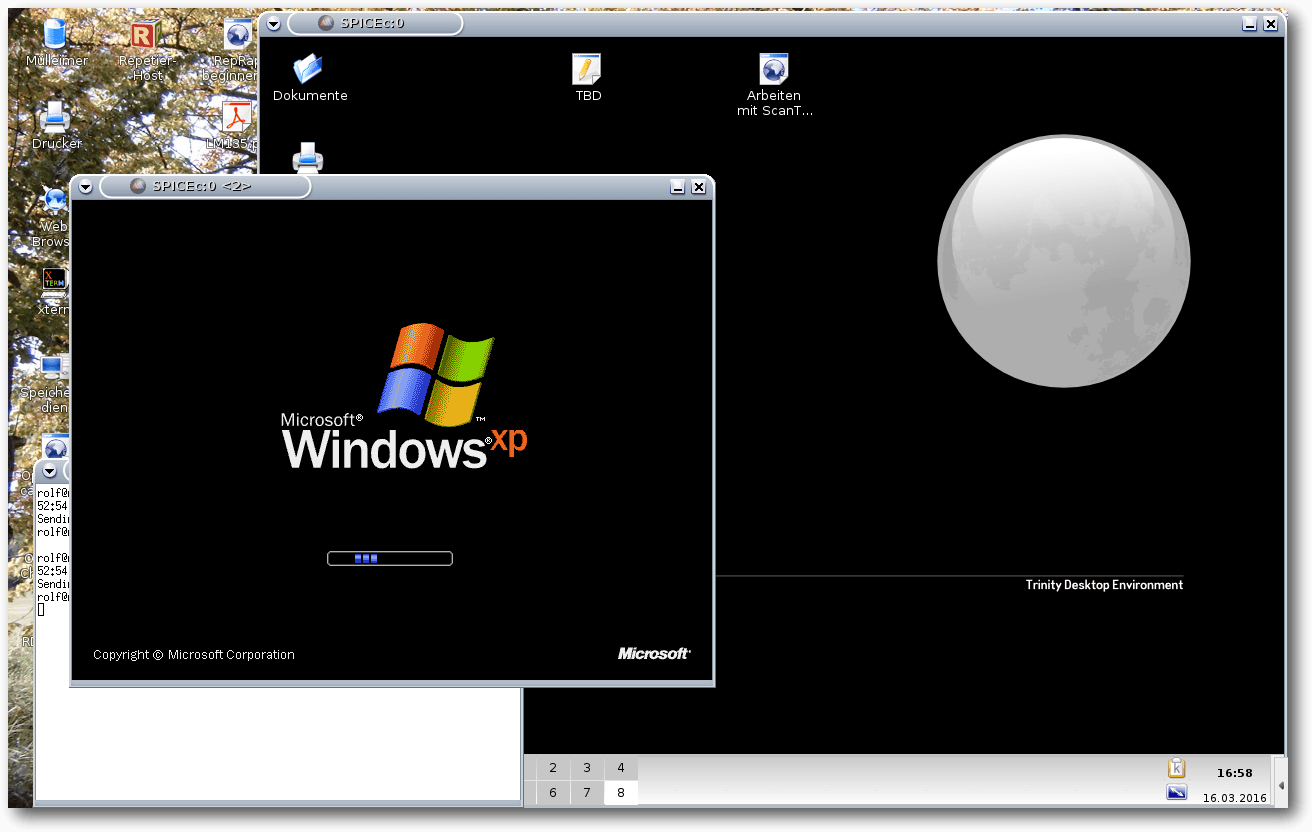Open Arbeiten mit ScanT... icon in SPICEc:0
This screenshot has width=1312, height=832.
pyautogui.click(x=774, y=70)
